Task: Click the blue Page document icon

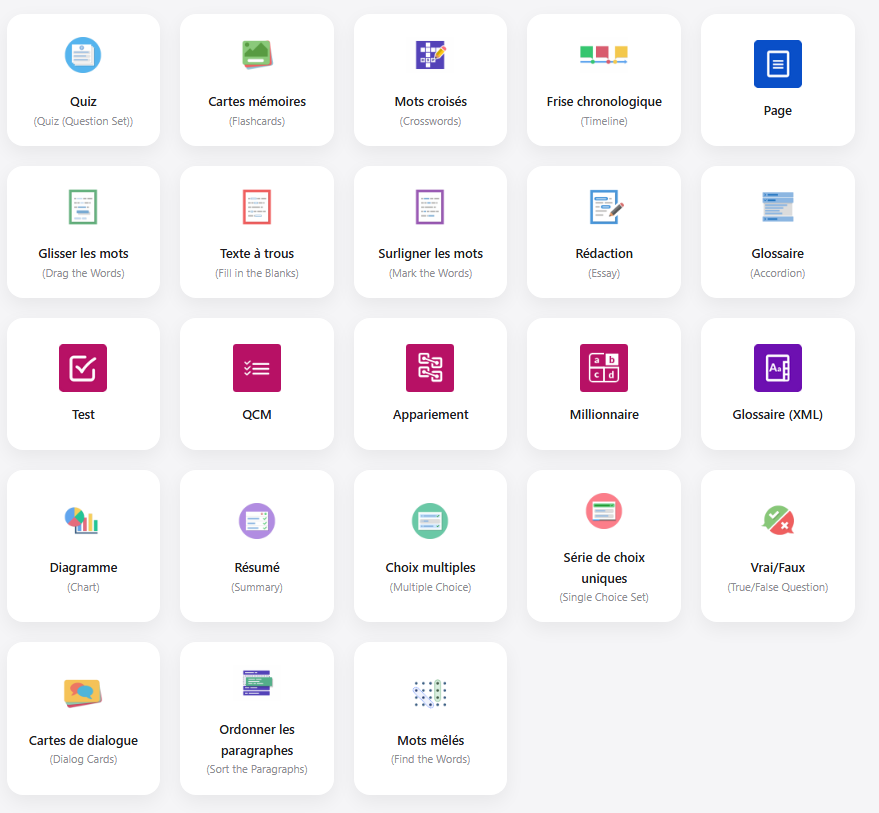Action: pos(777,64)
